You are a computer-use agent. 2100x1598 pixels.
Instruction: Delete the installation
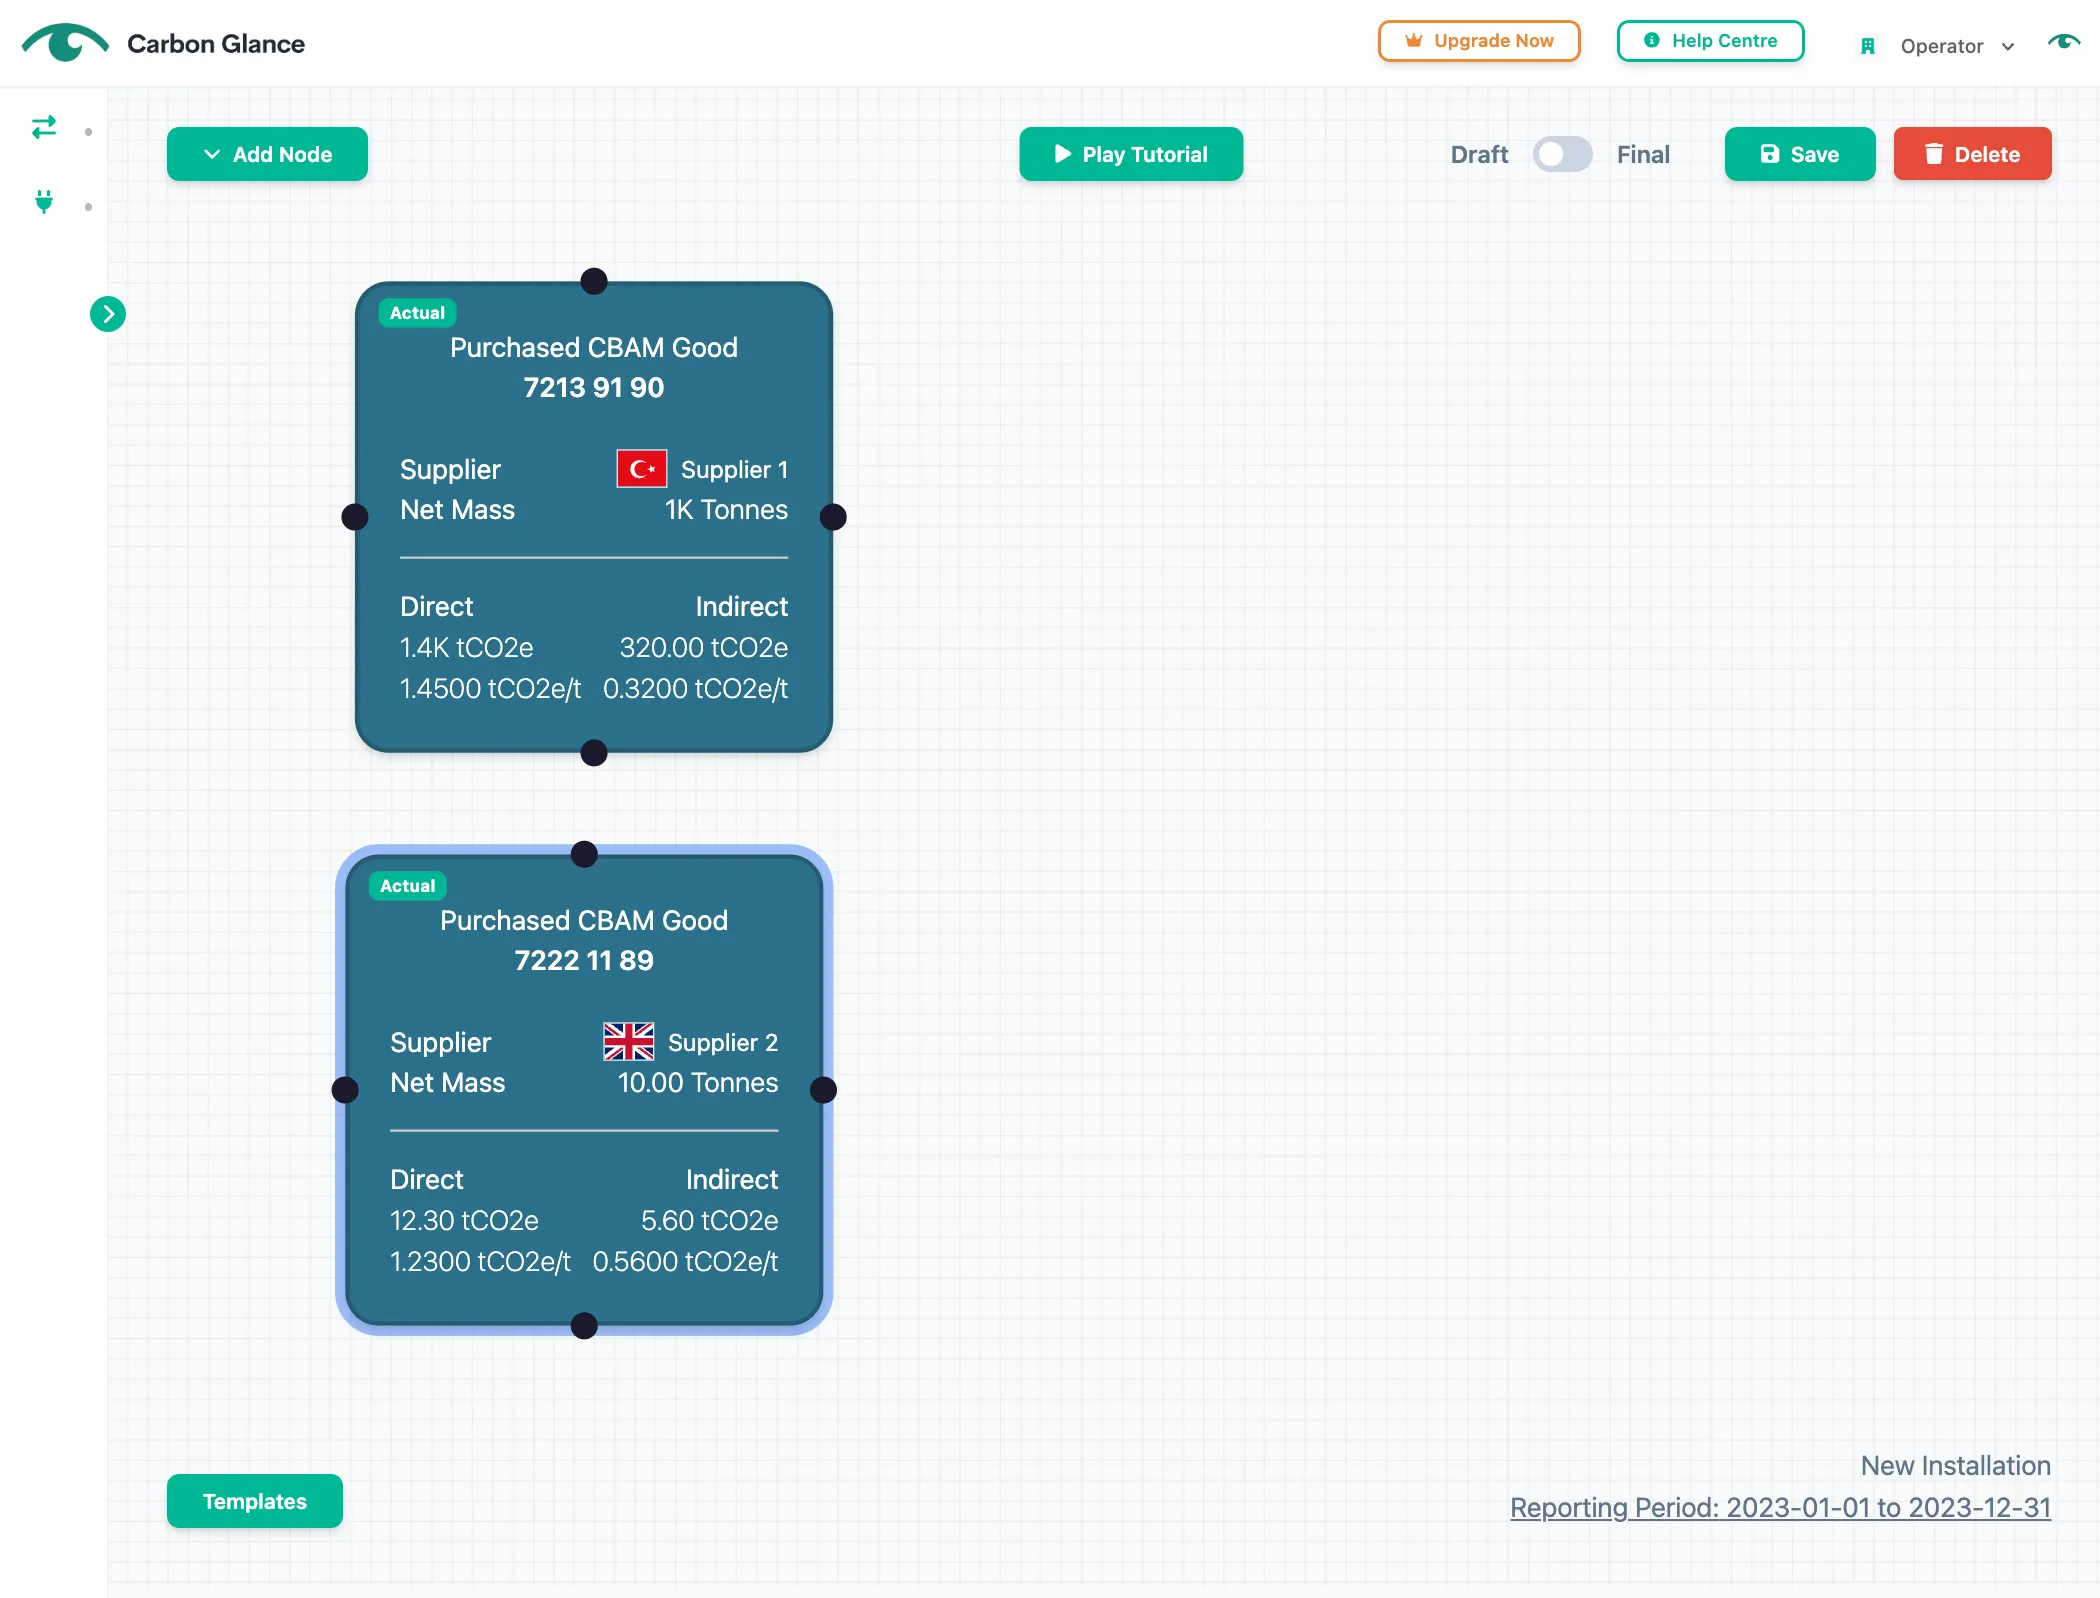point(1972,154)
